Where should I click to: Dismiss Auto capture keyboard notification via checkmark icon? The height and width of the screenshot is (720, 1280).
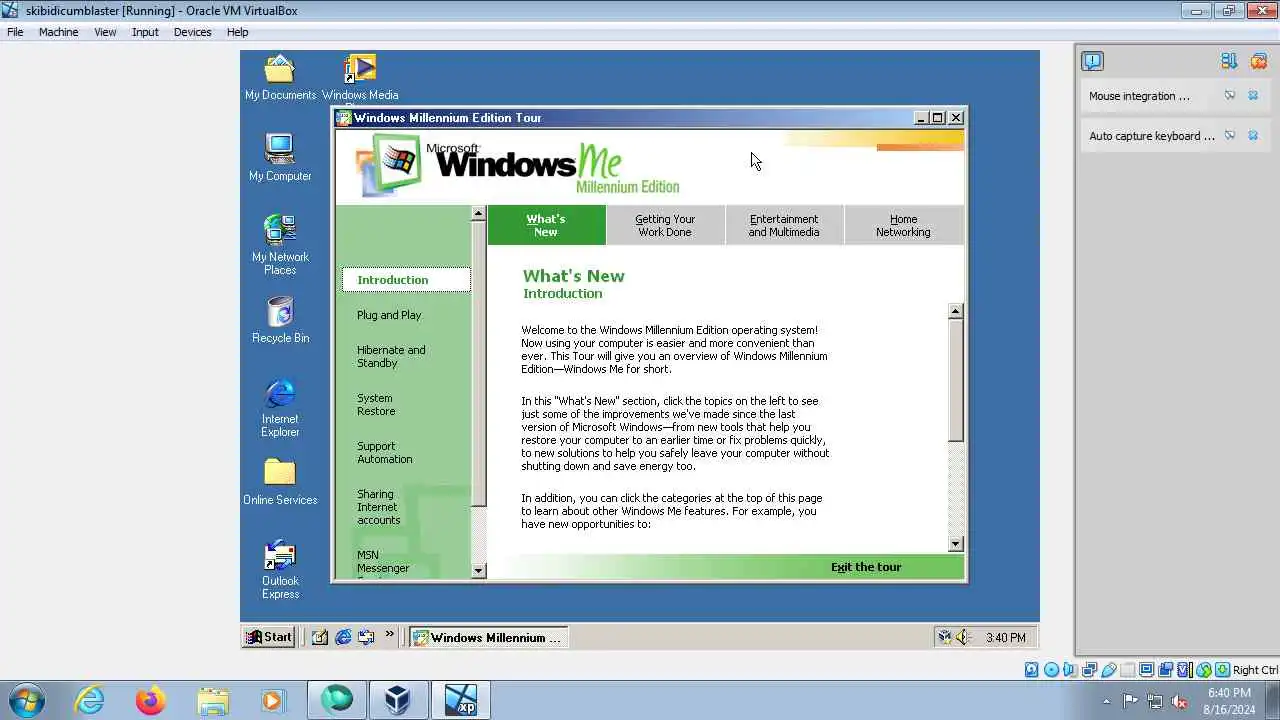point(1230,136)
